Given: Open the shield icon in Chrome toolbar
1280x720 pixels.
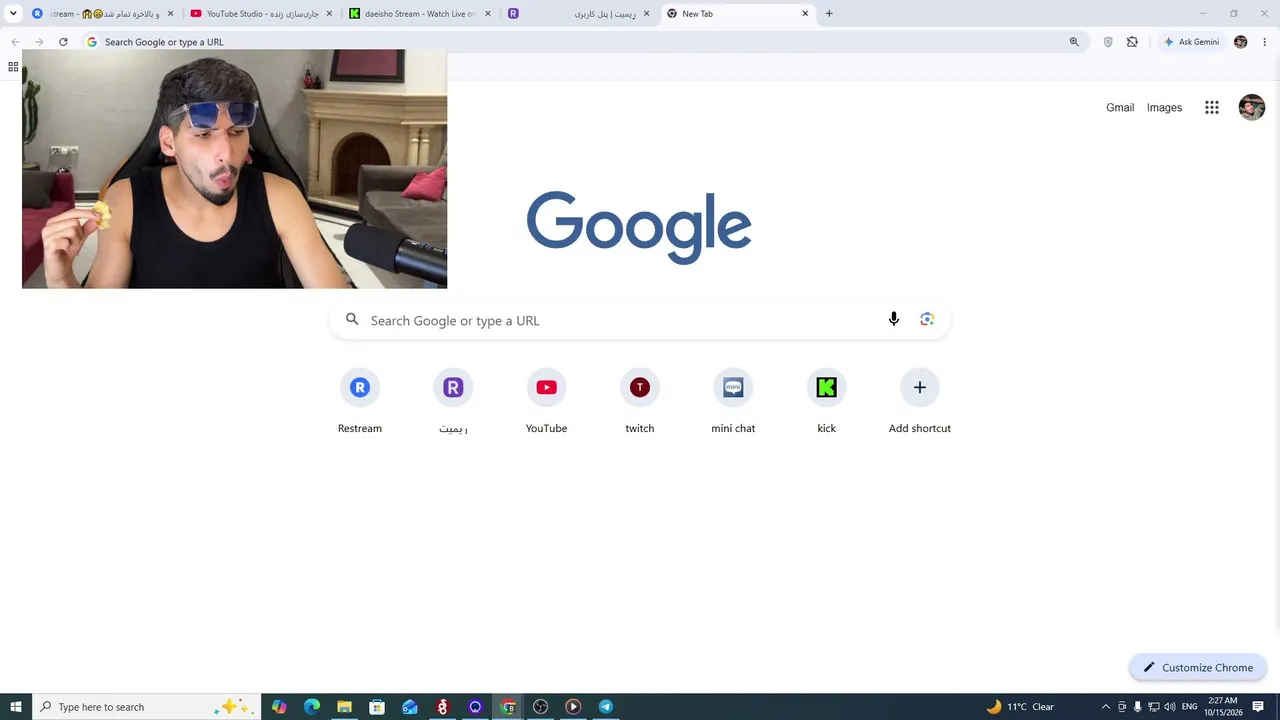Looking at the screenshot, I should 1108,42.
